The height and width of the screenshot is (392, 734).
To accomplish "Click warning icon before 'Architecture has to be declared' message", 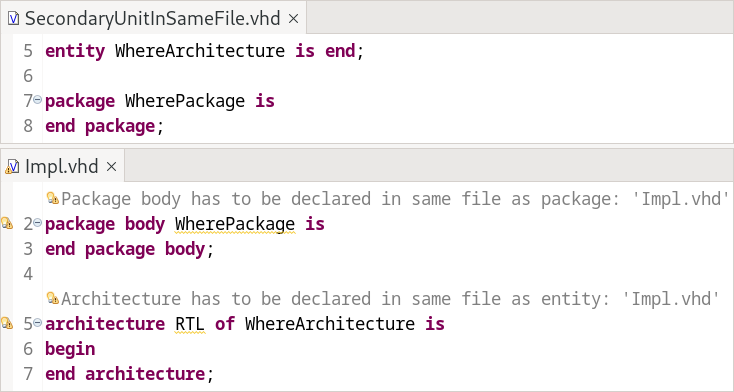I will click(52, 298).
